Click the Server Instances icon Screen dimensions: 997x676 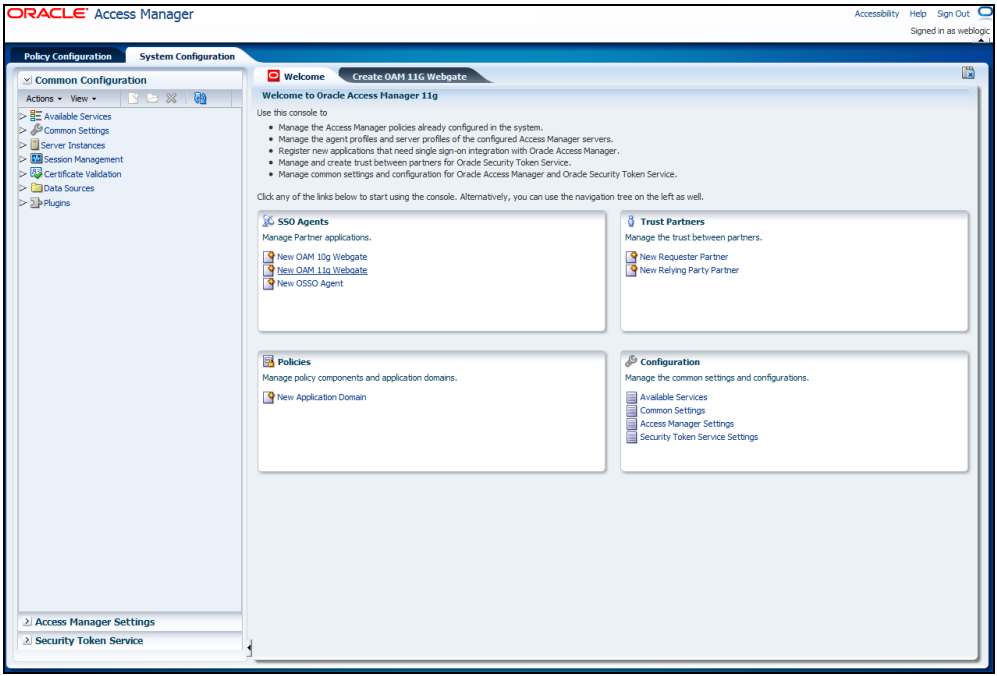(34, 144)
